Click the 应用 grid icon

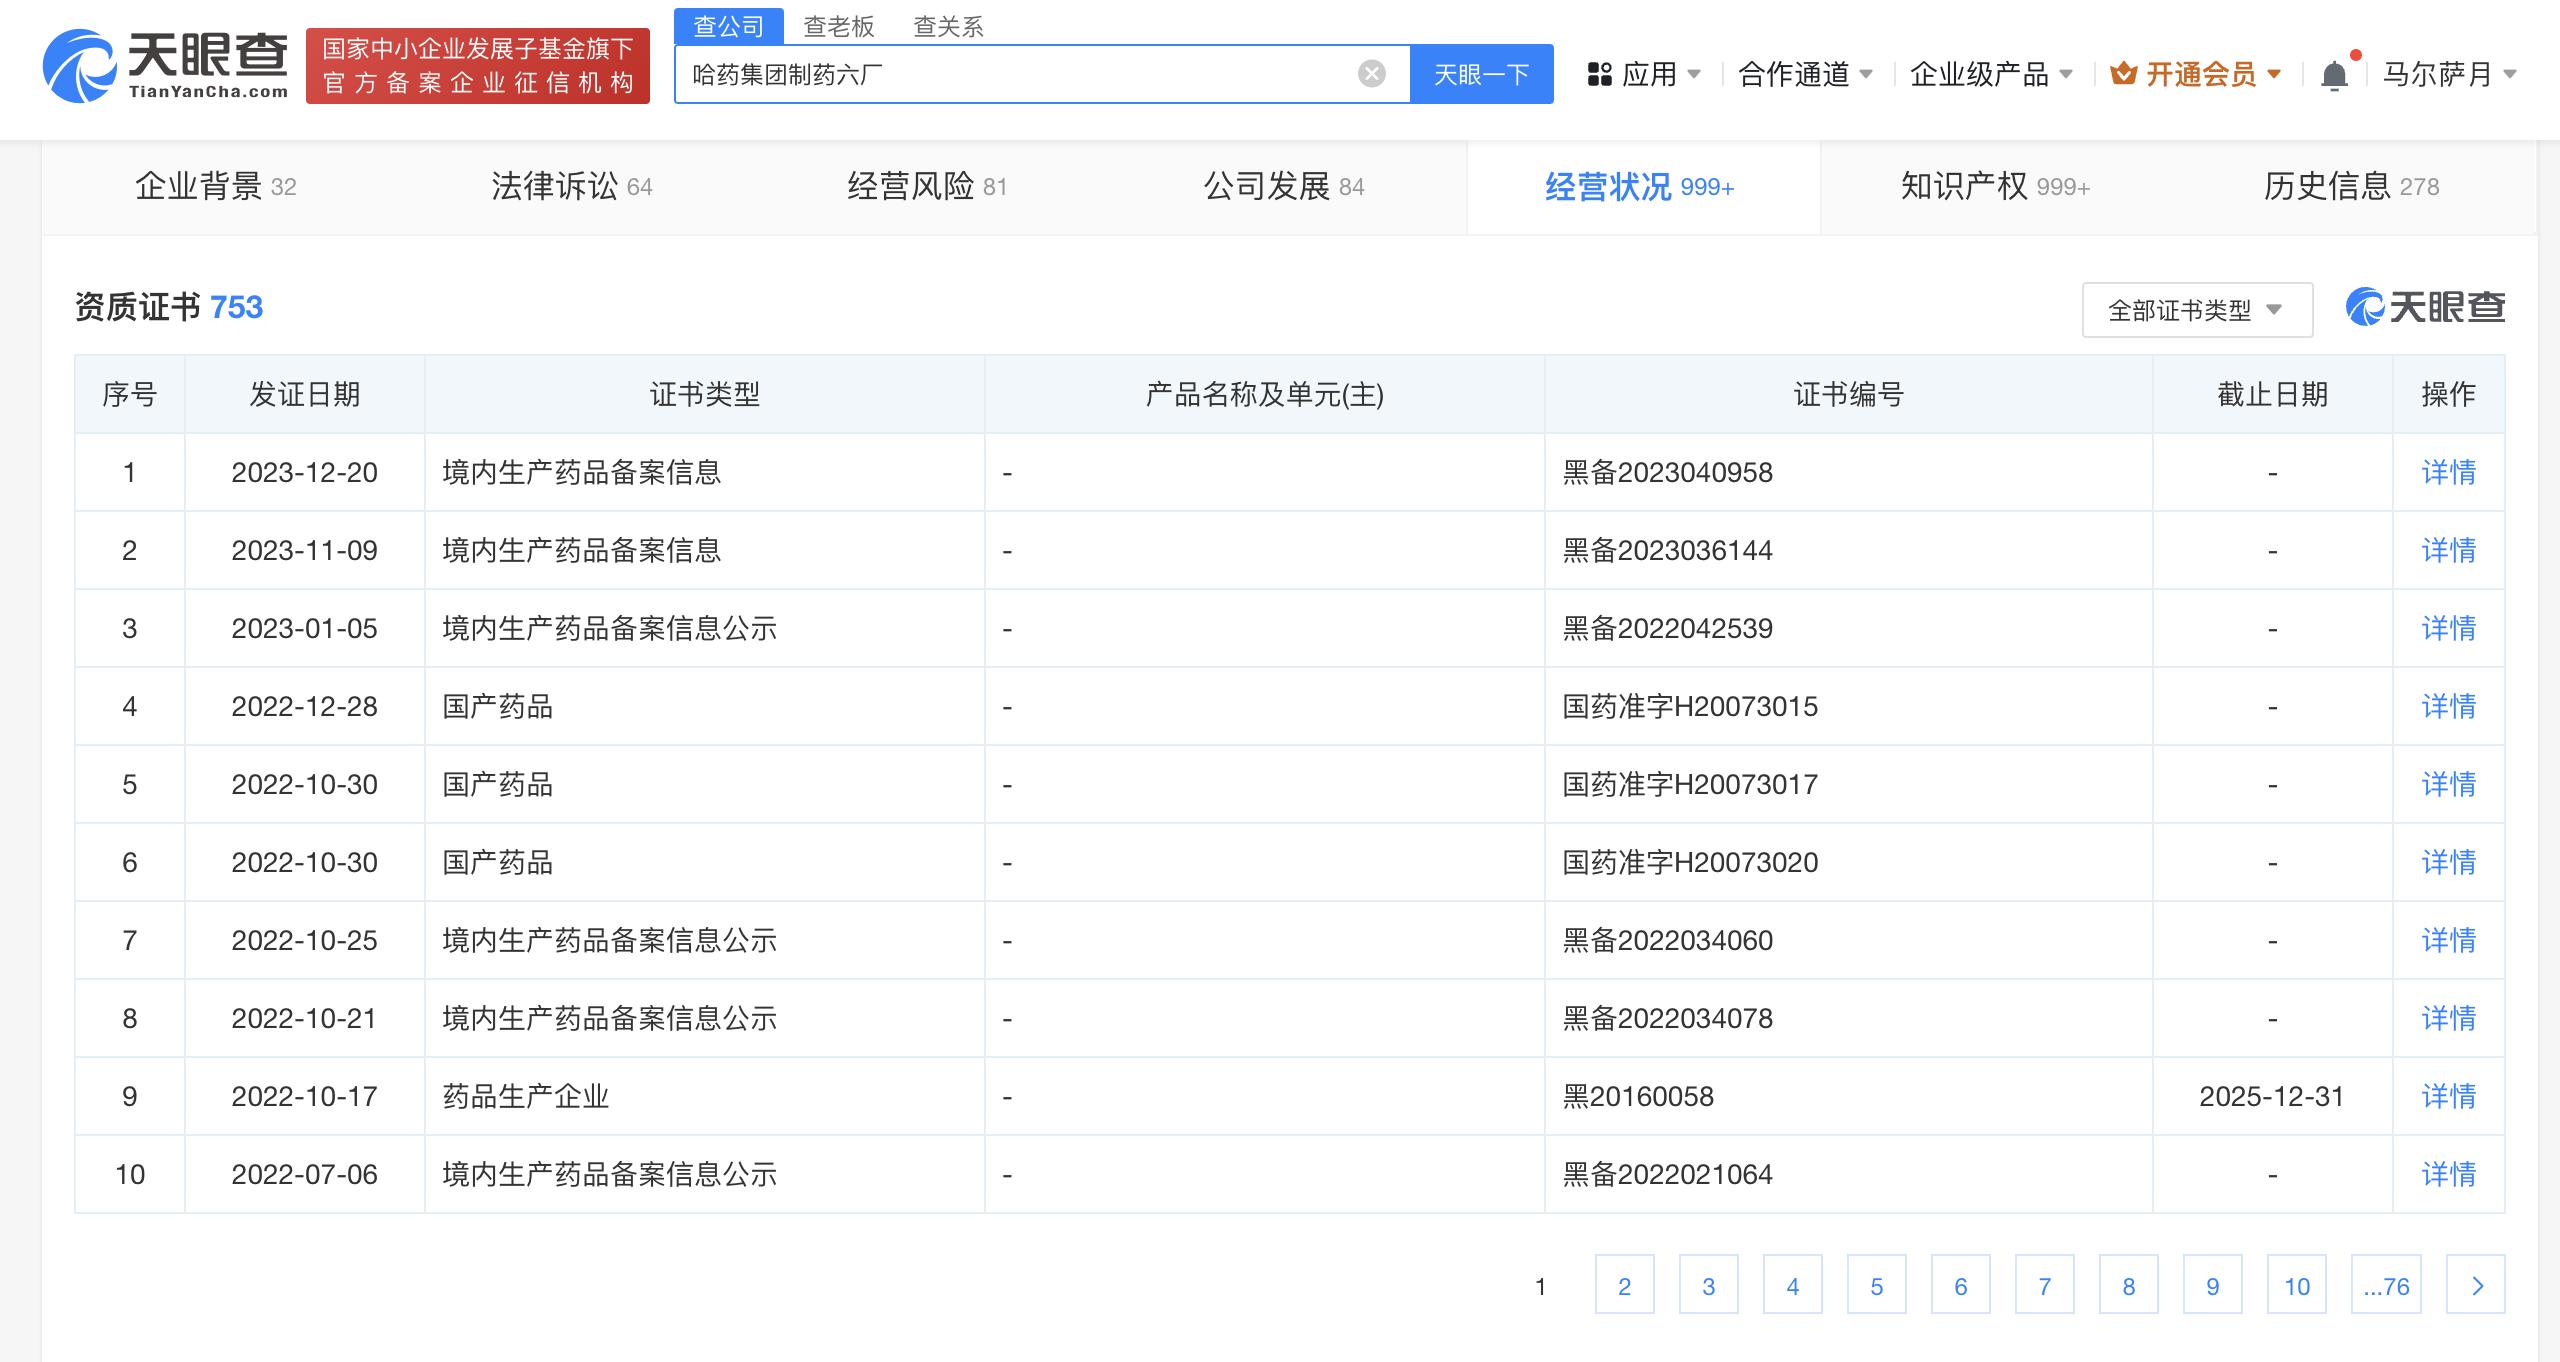pyautogui.click(x=1600, y=72)
